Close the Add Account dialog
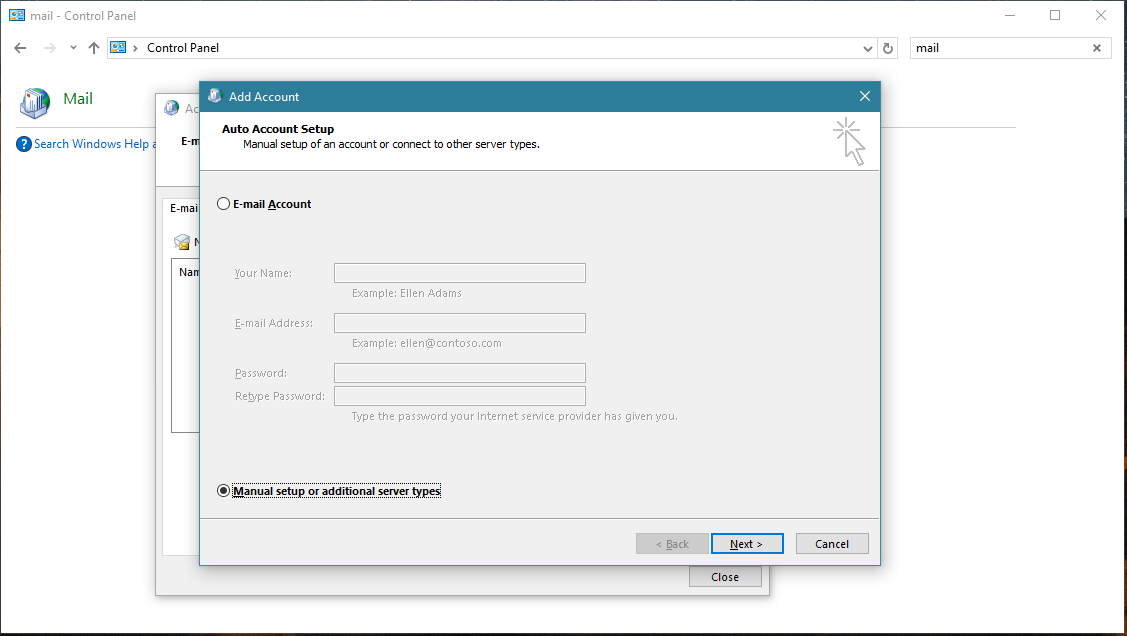Screen dimensions: 1127x636 (x=864, y=96)
